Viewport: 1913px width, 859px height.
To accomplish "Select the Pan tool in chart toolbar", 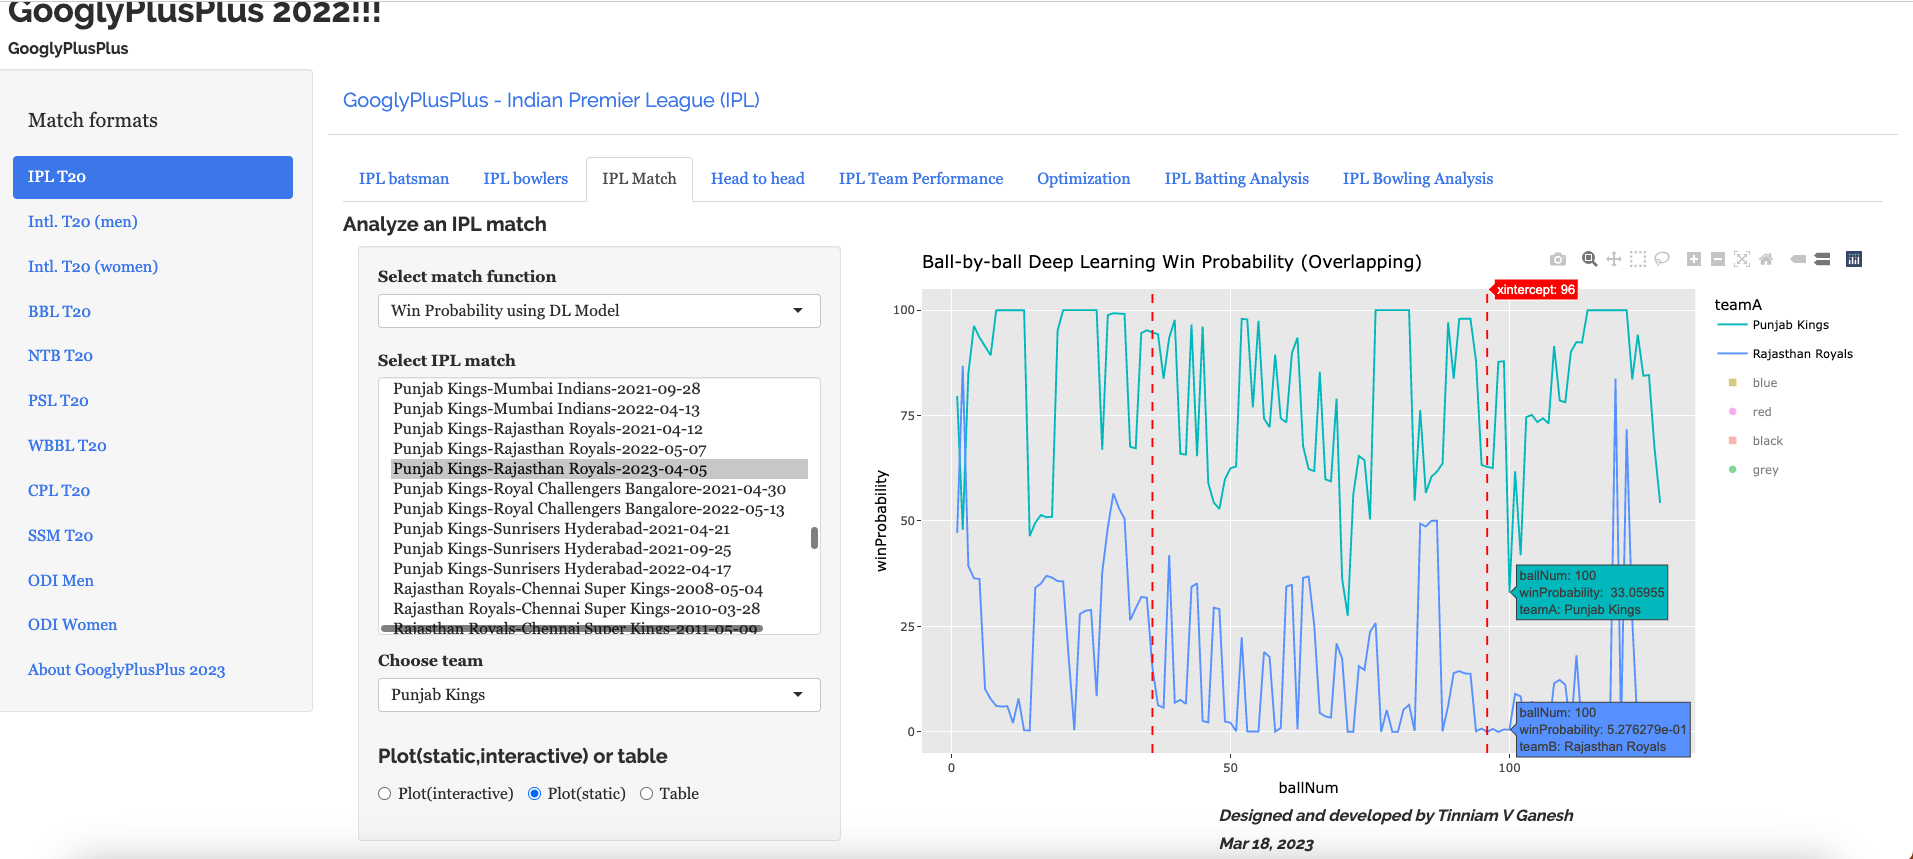I will point(1613,259).
